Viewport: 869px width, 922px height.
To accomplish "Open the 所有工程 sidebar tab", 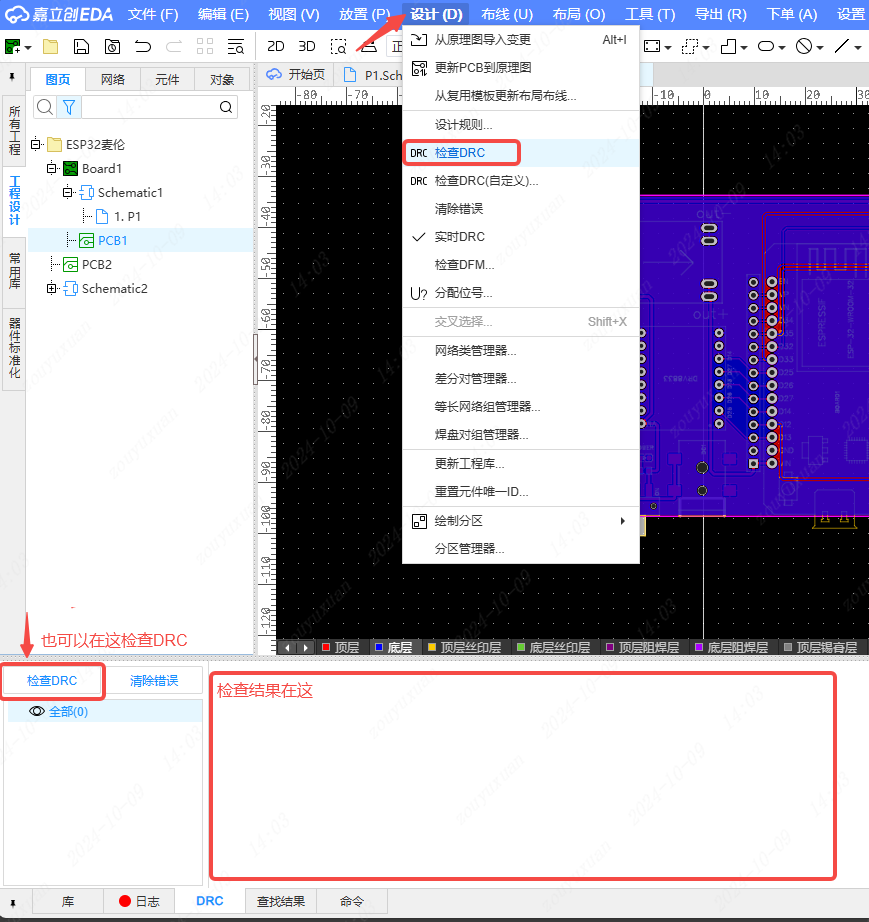I will [14, 130].
